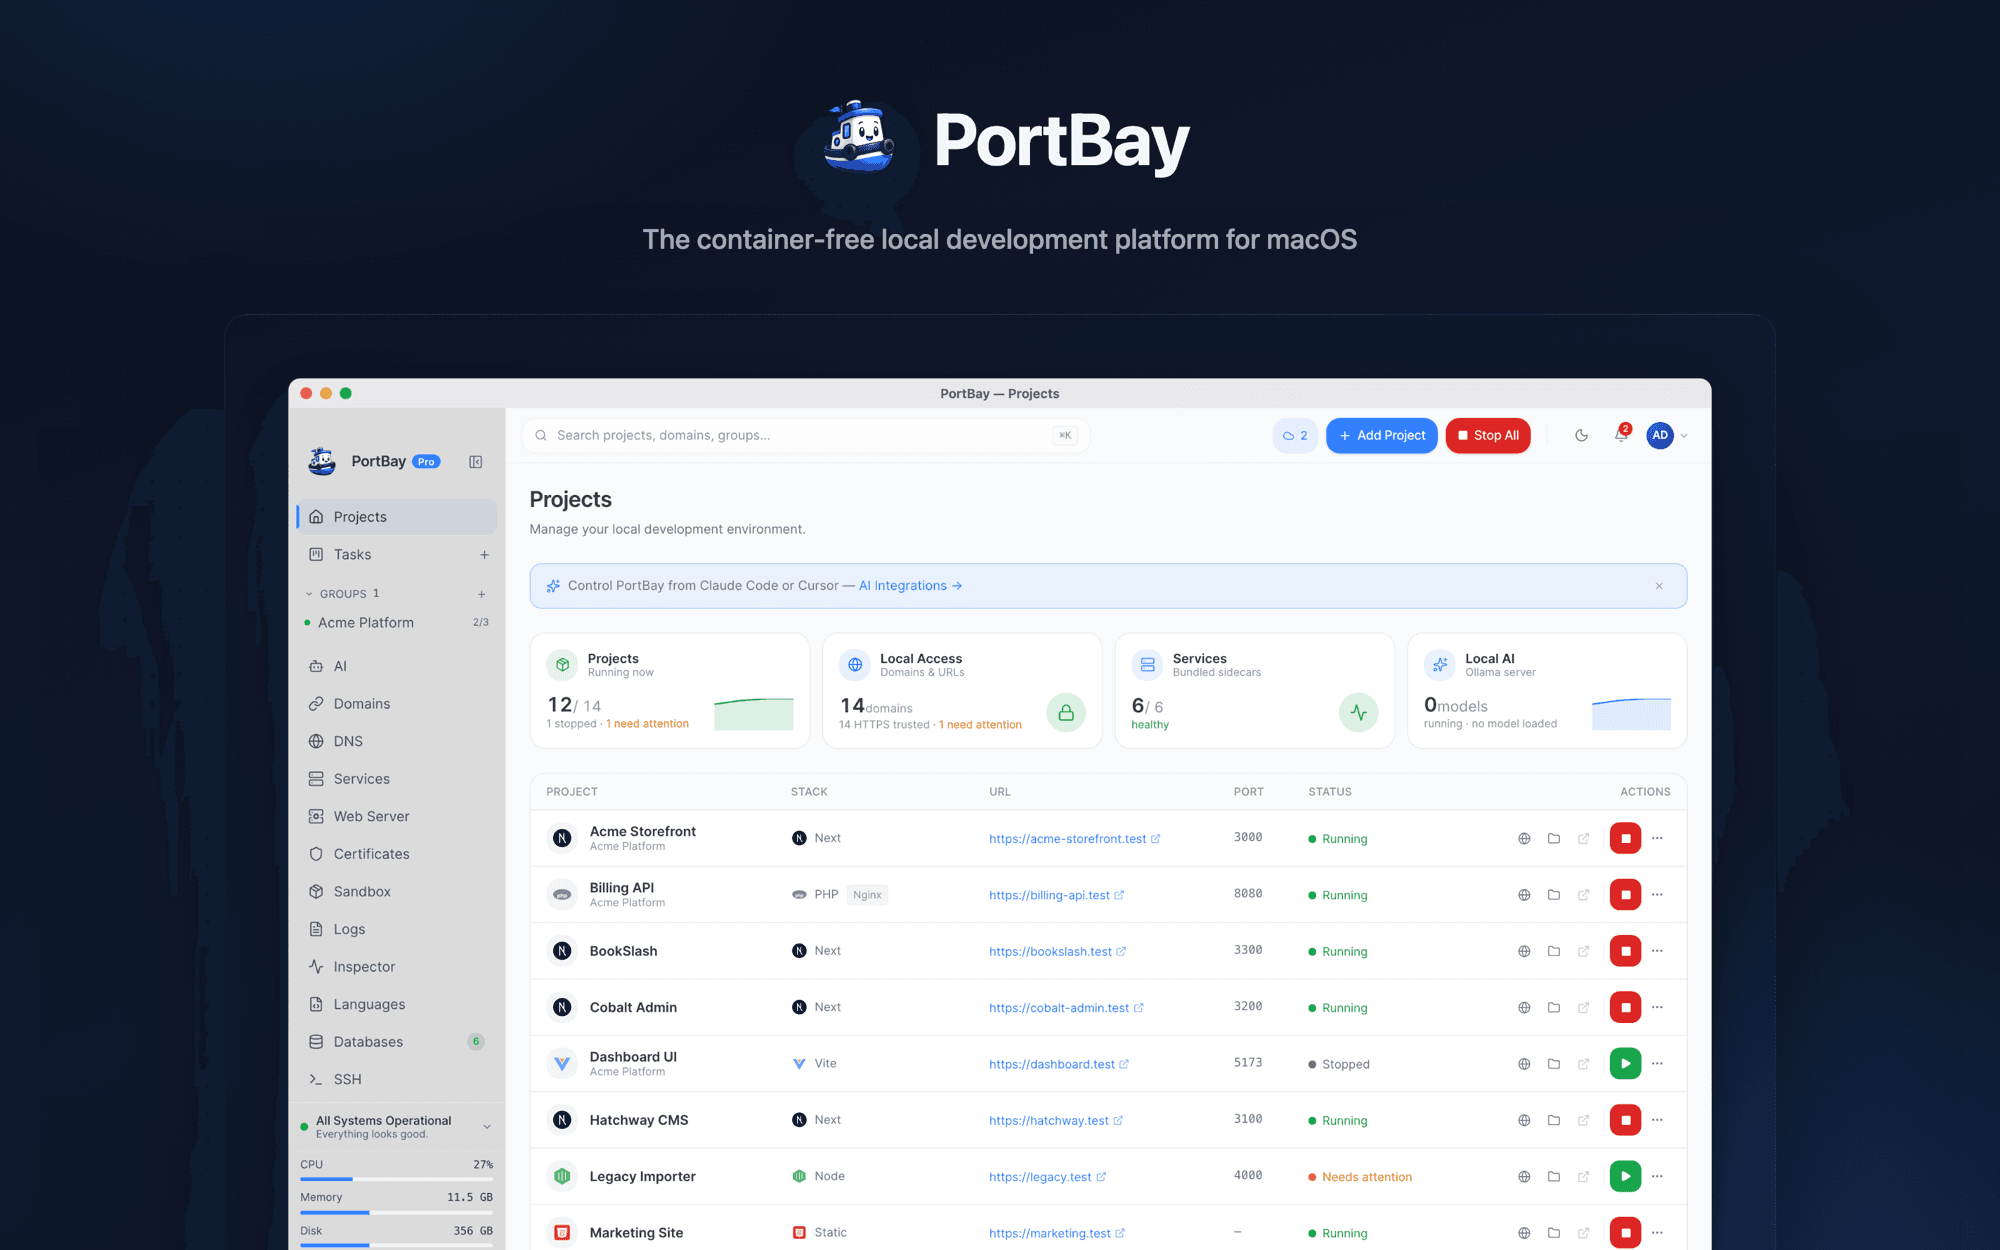
Task: Click globe icon for Legacy Importer row
Action: [x=1524, y=1177]
